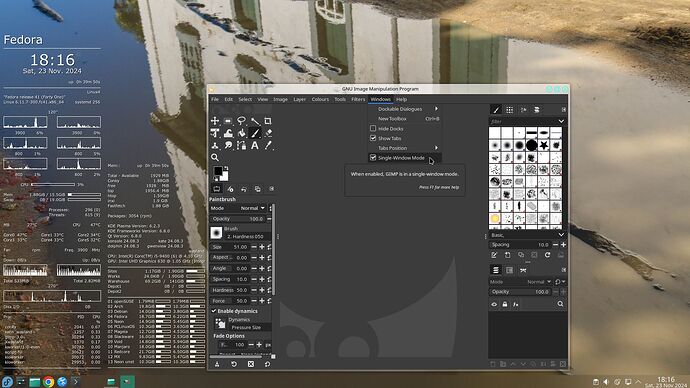Click the foreground black colour swatch

click(218, 171)
